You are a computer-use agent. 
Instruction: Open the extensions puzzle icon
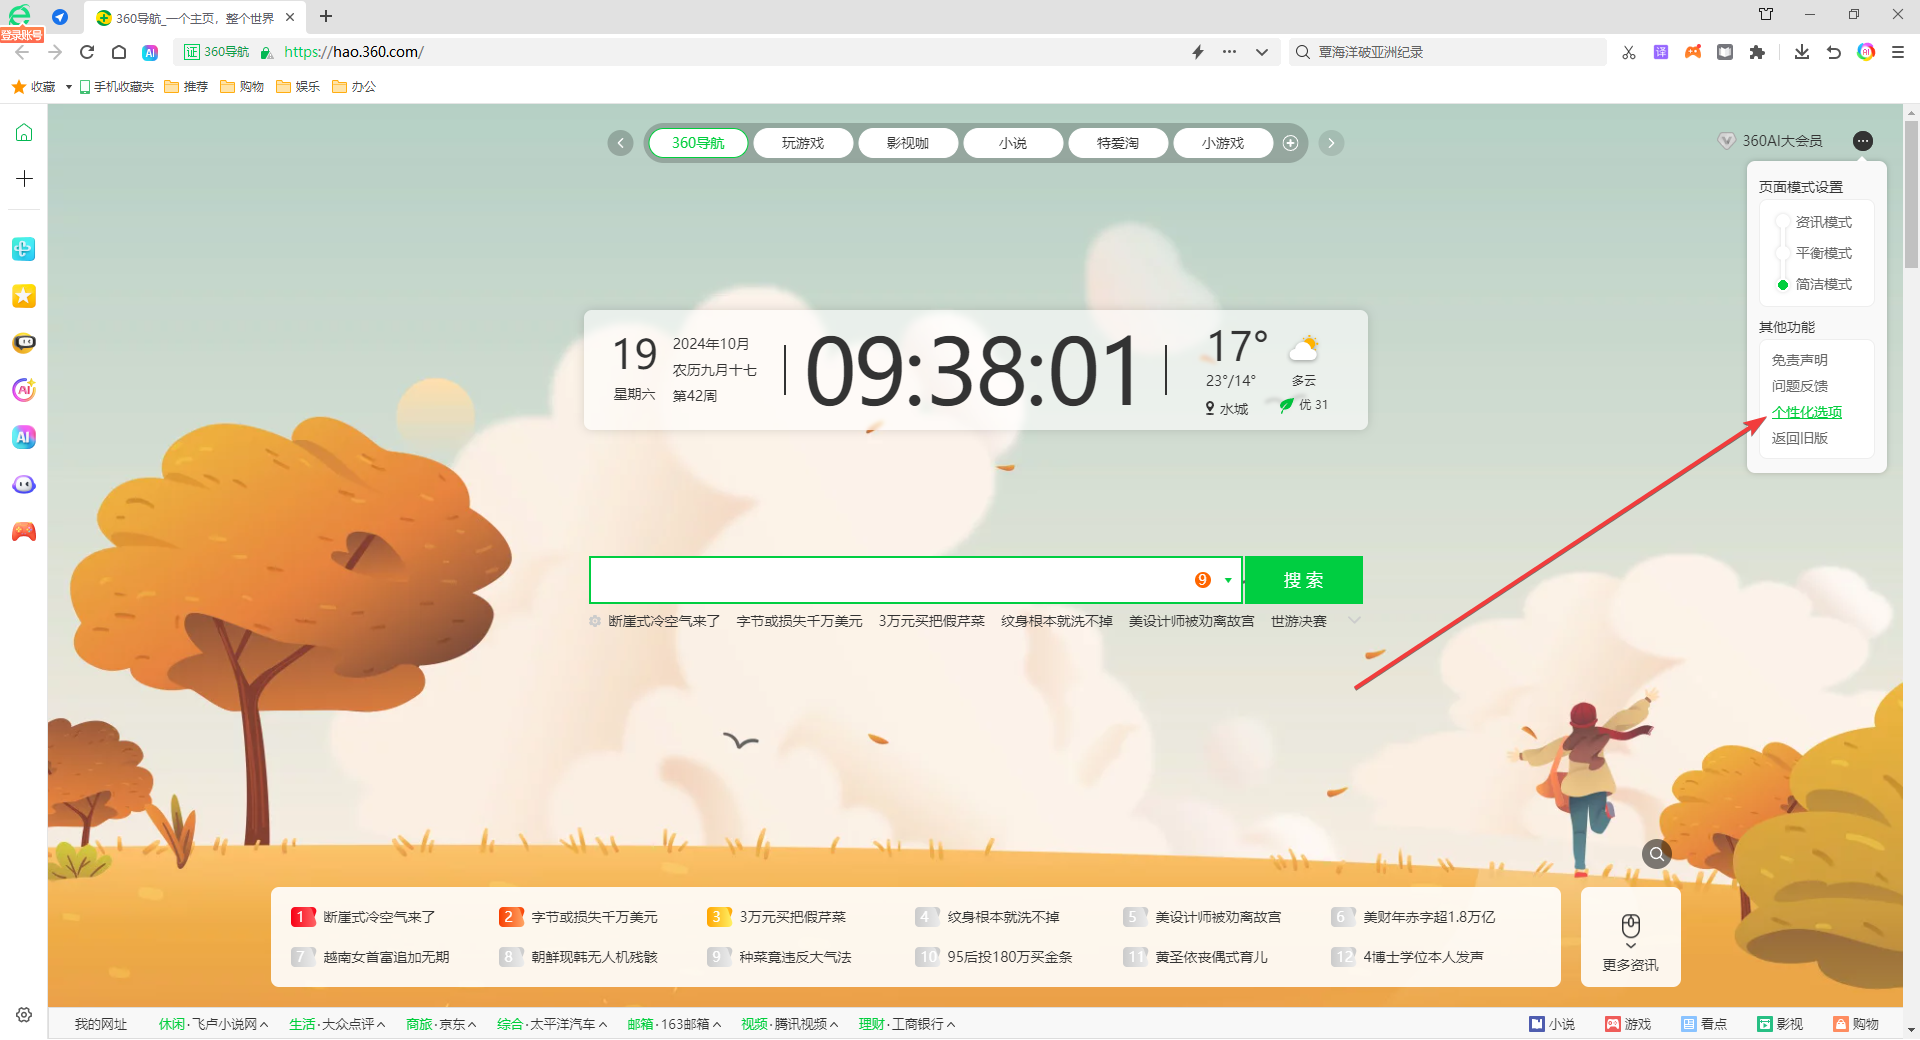(x=1757, y=52)
